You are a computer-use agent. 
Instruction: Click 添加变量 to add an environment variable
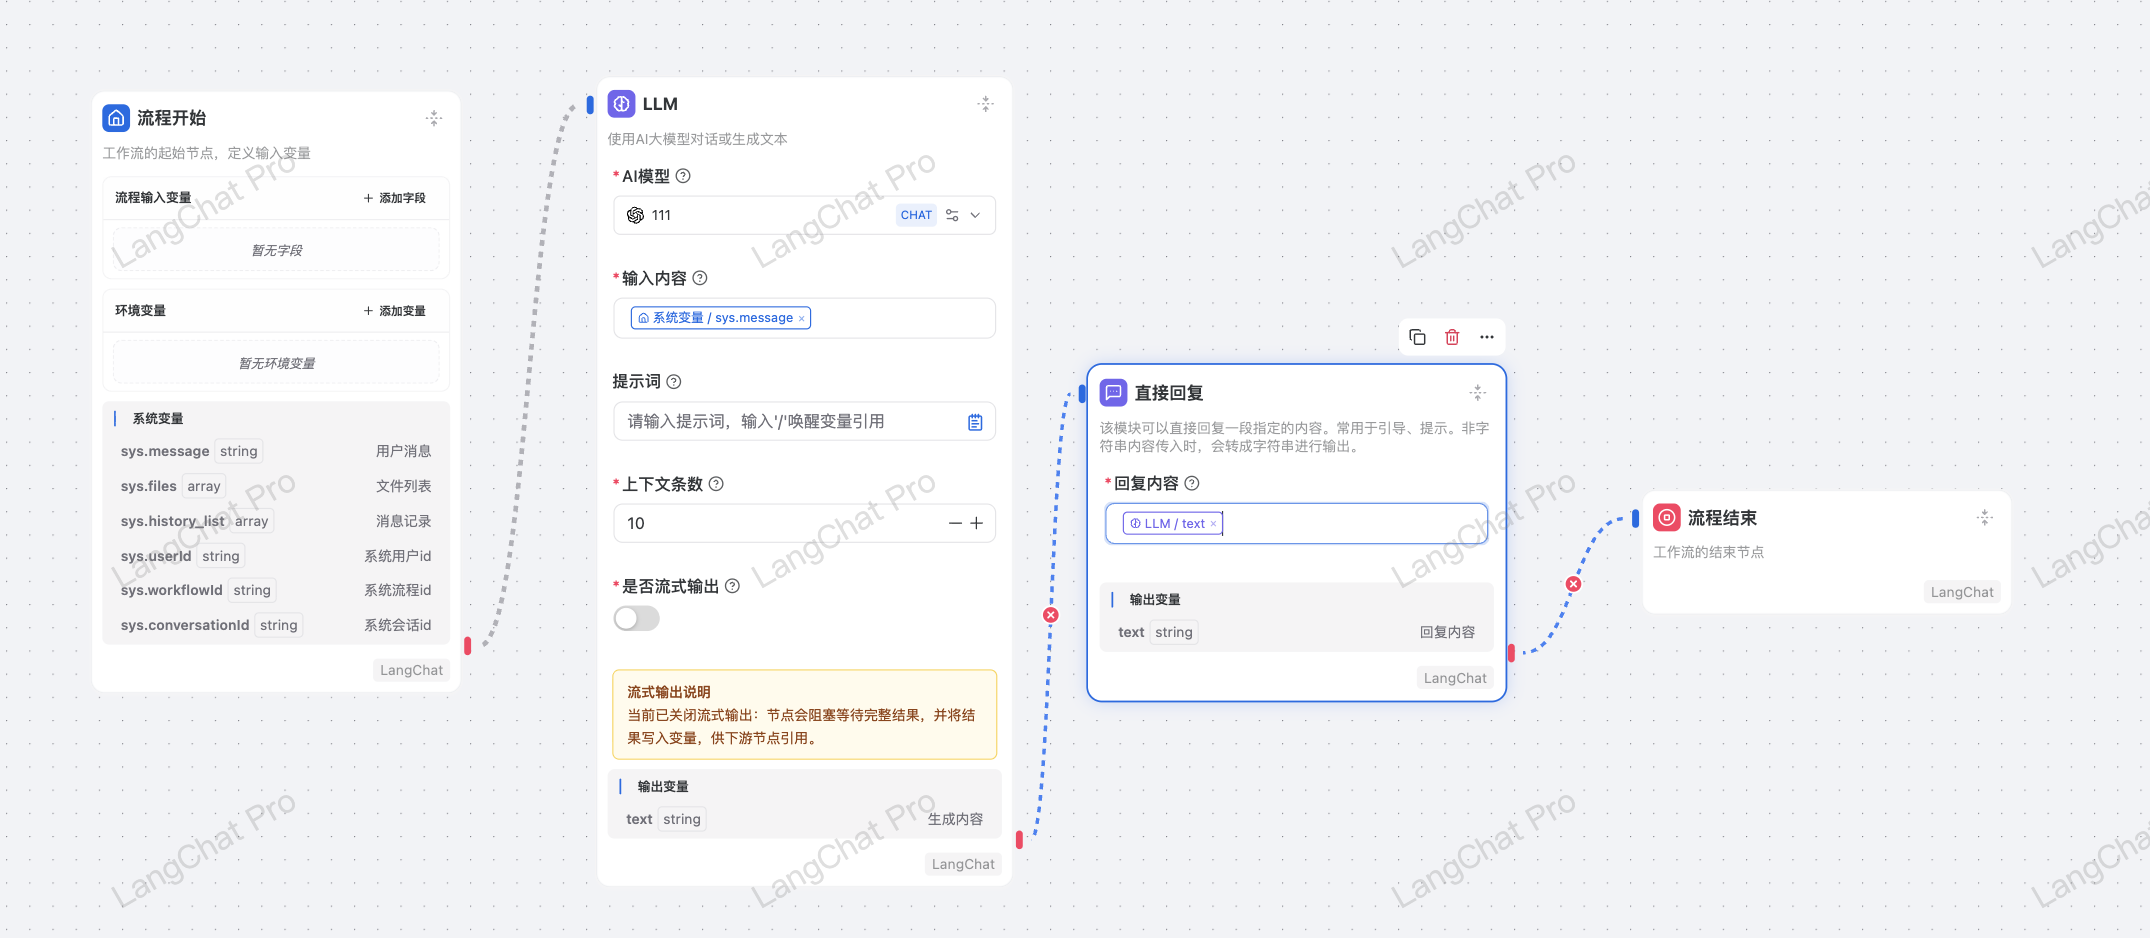tap(395, 311)
